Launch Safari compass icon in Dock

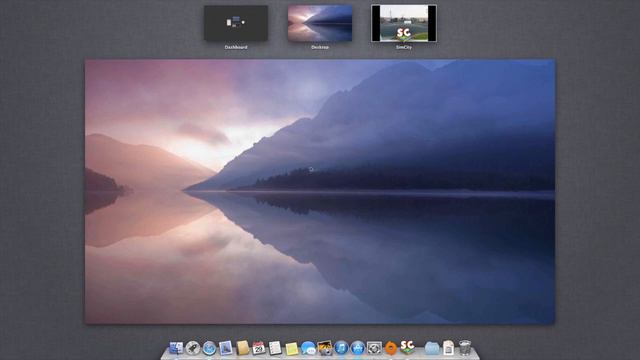[209, 348]
